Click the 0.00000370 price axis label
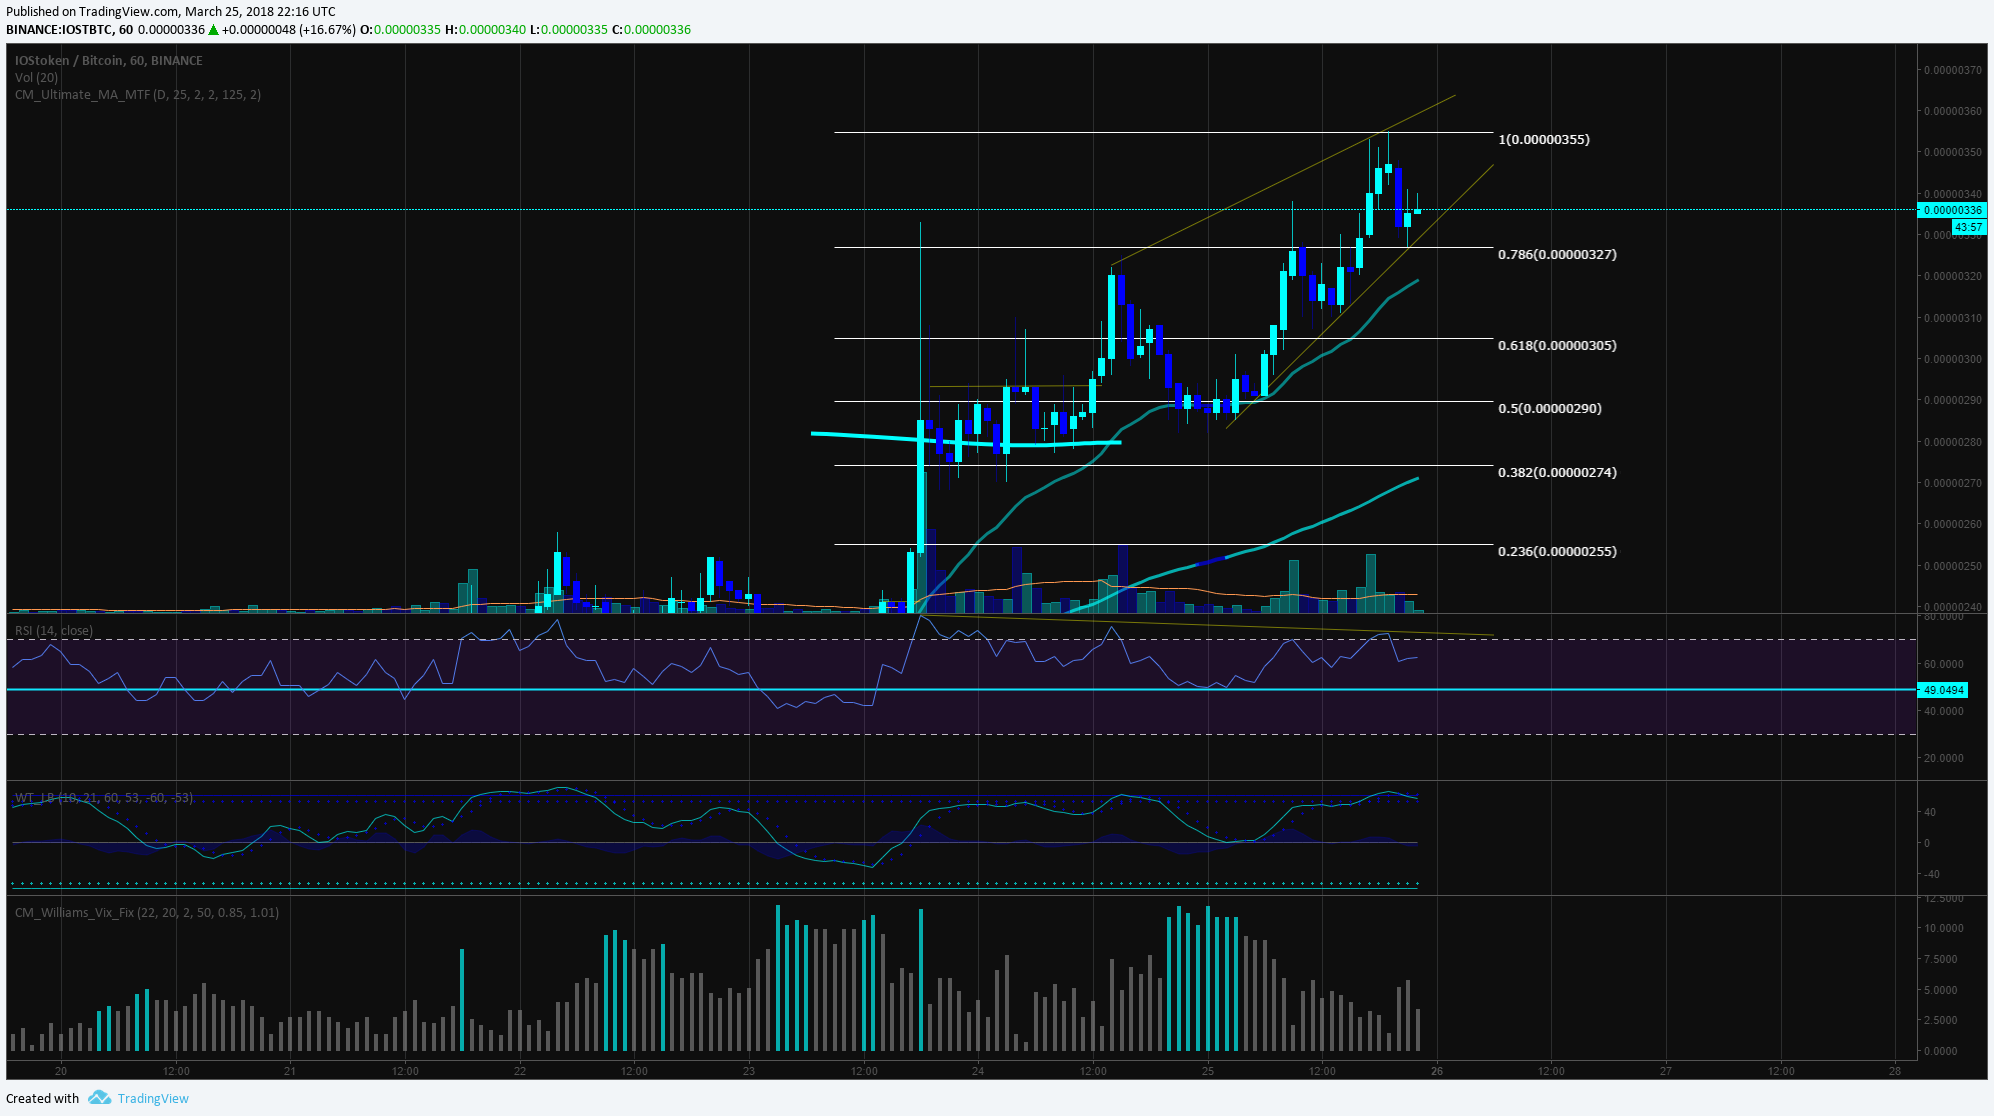This screenshot has height=1116, width=1994. pyautogui.click(x=1953, y=70)
